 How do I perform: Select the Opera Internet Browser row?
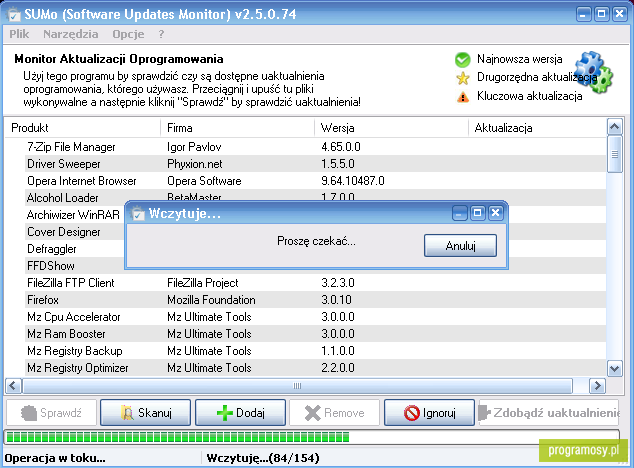click(305, 181)
